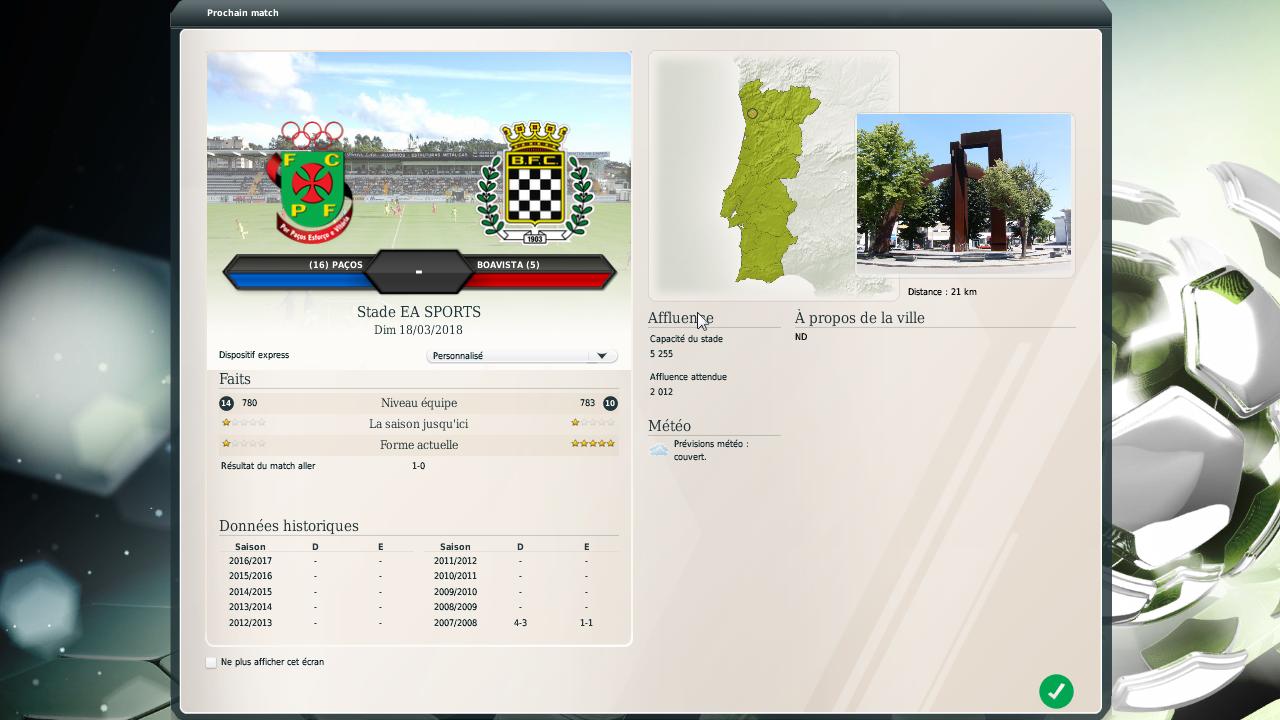Click the match date 'Dim 18/03/2018'

point(418,330)
